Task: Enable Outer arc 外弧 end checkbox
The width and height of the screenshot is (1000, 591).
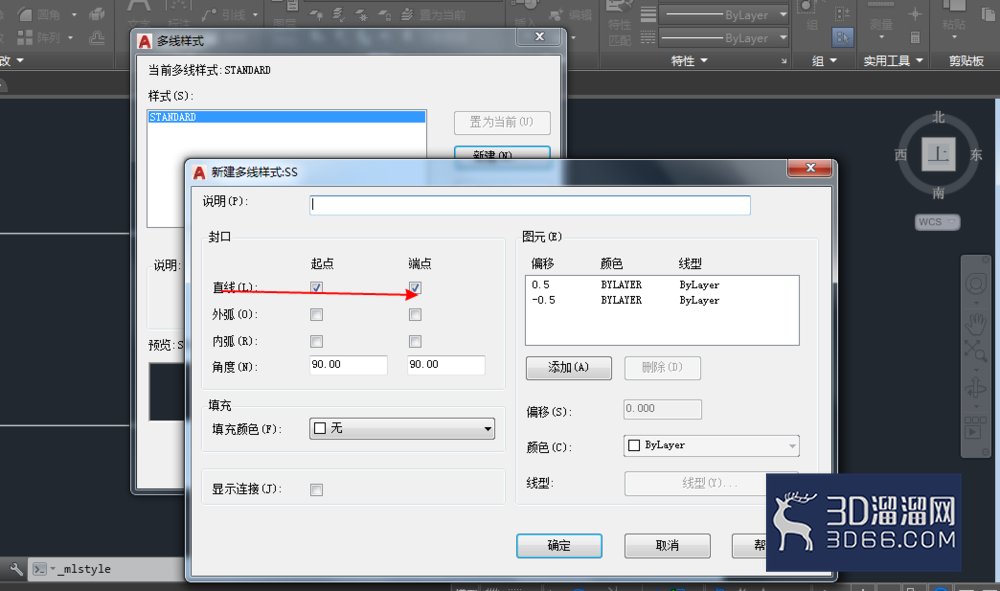Action: point(415,314)
